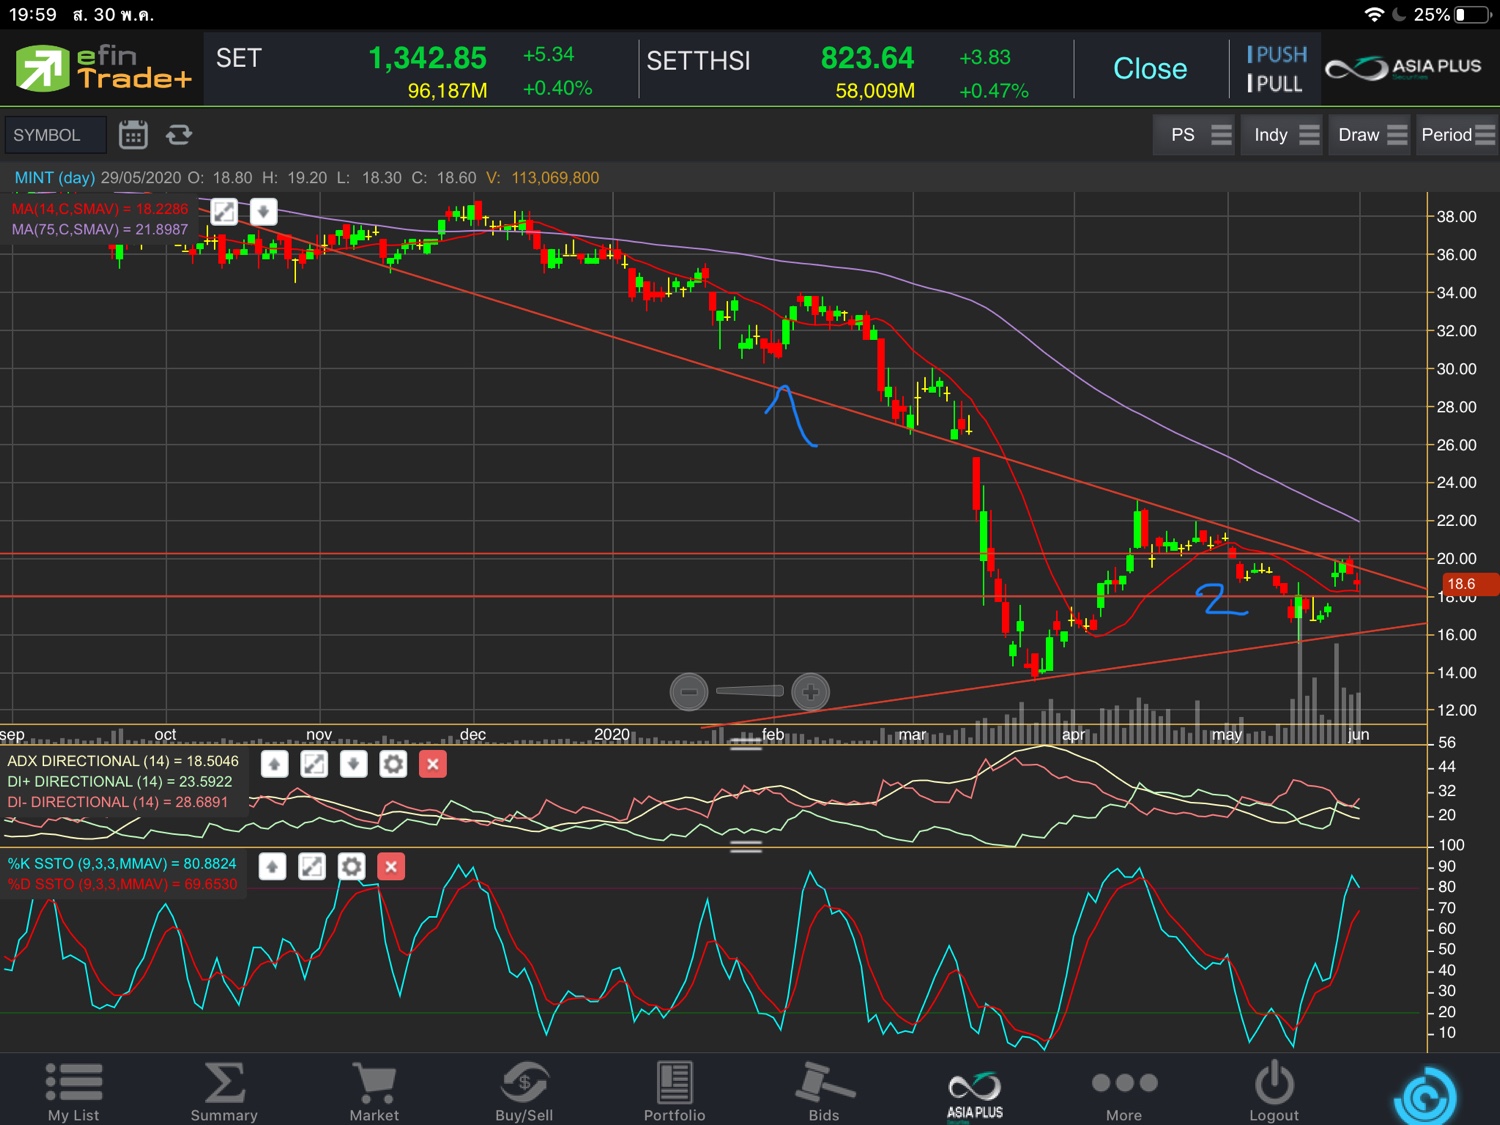This screenshot has width=1500, height=1125.
Task: Open the Period dropdown
Action: pos(1458,134)
